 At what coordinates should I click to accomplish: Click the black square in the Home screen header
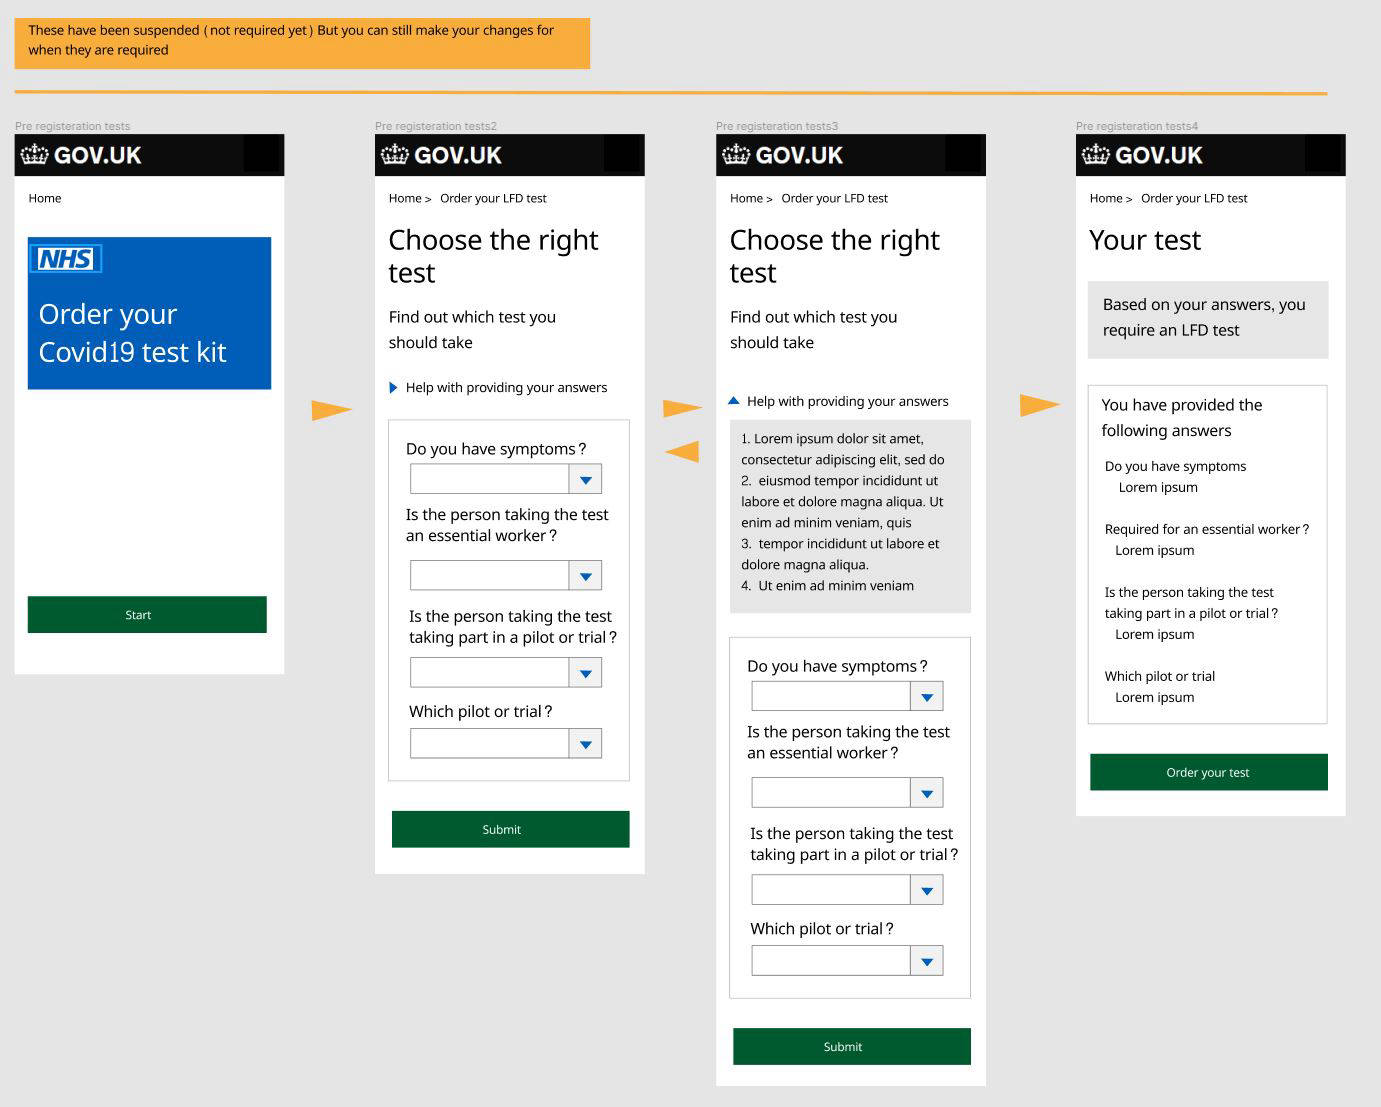tap(263, 155)
